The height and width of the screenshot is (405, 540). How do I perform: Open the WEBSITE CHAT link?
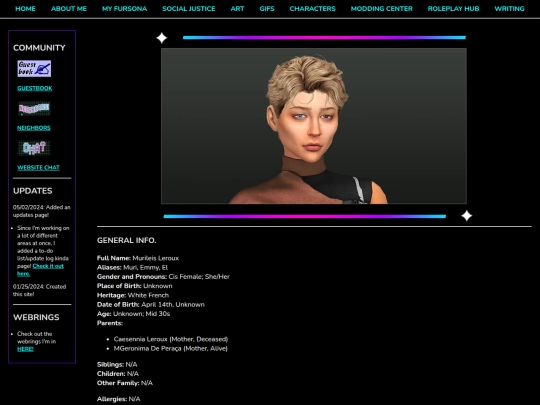pos(38,167)
